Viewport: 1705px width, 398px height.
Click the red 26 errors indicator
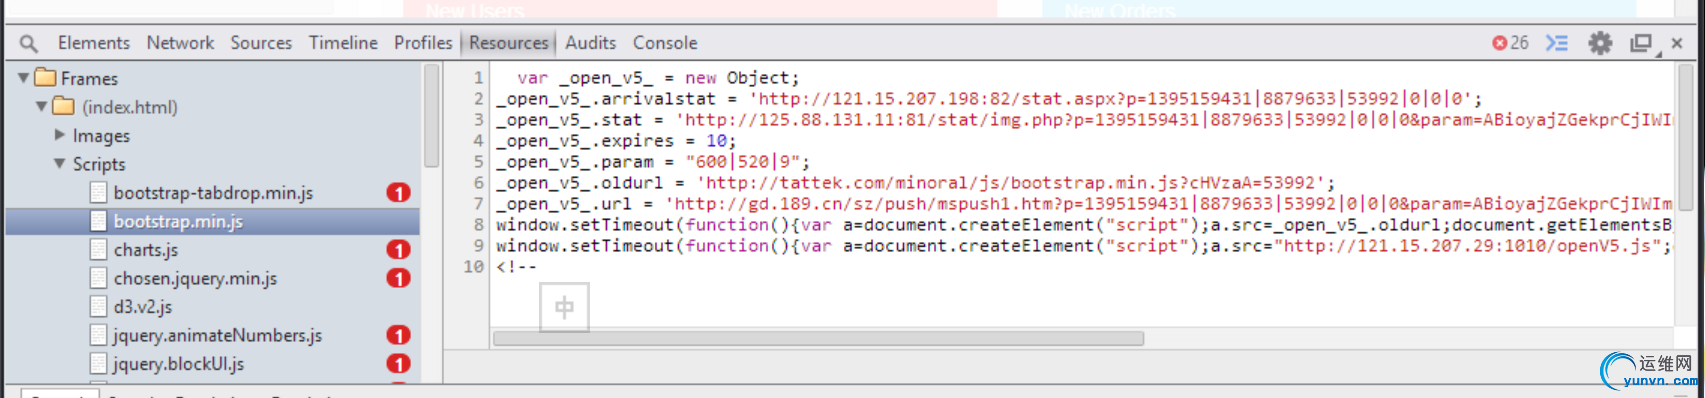pyautogui.click(x=1510, y=43)
